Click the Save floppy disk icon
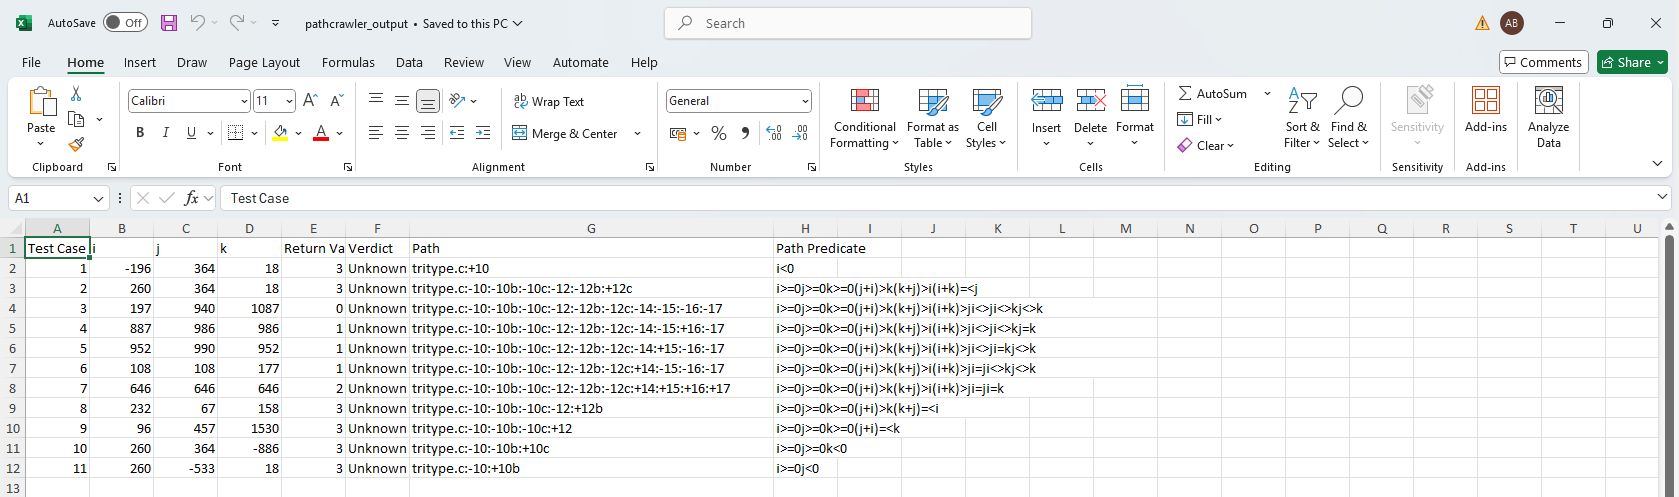This screenshot has height=497, width=1679. coord(169,23)
